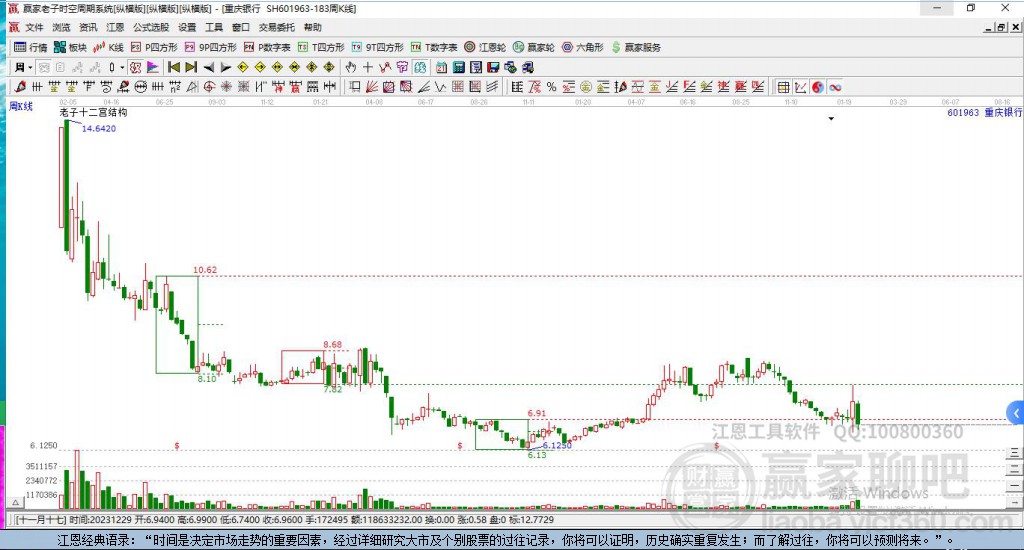Switch to the K线 chart view
Screen dimensions: 1024x550
coord(108,47)
